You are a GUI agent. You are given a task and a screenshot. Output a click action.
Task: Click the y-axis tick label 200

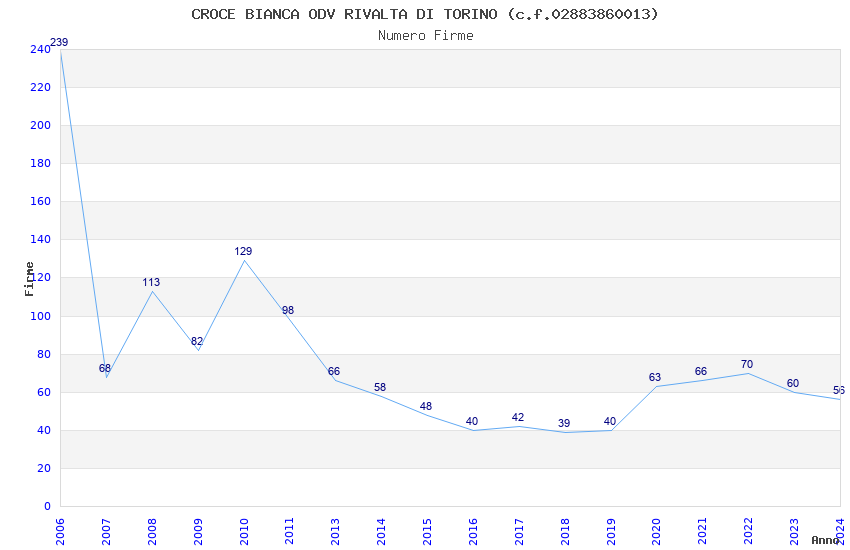(x=41, y=125)
